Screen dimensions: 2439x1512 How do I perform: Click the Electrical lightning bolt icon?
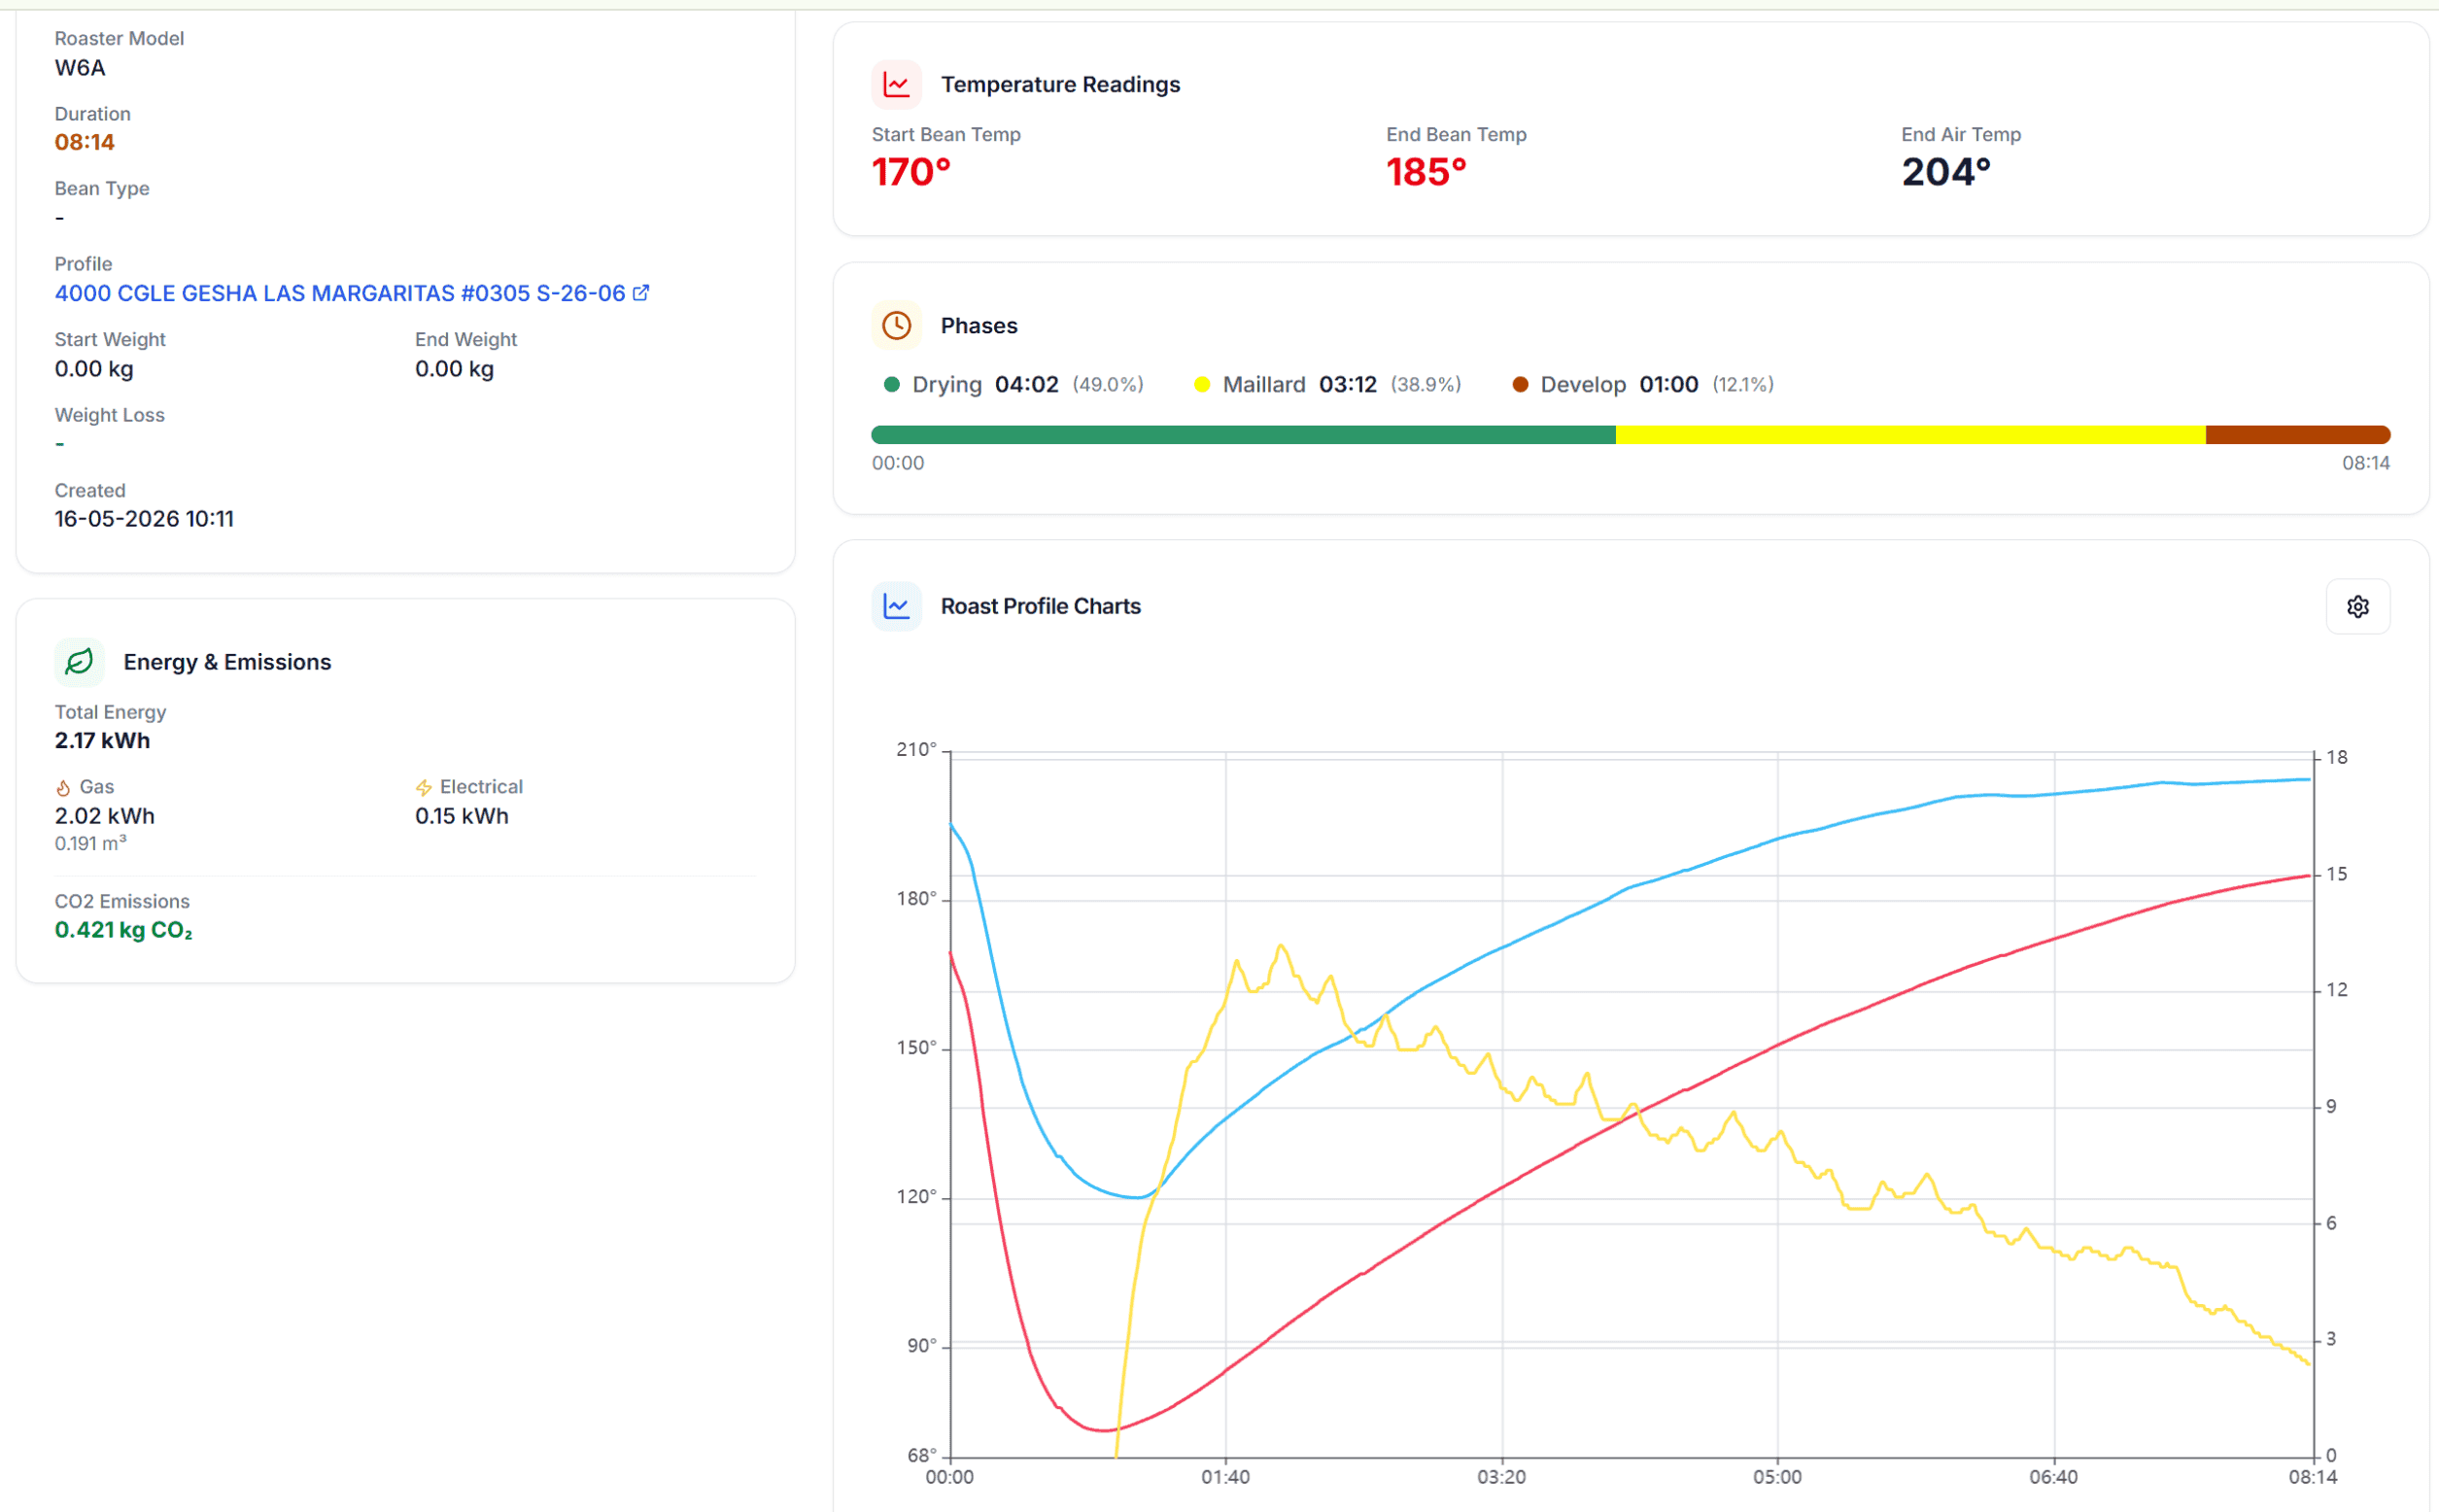click(423, 788)
